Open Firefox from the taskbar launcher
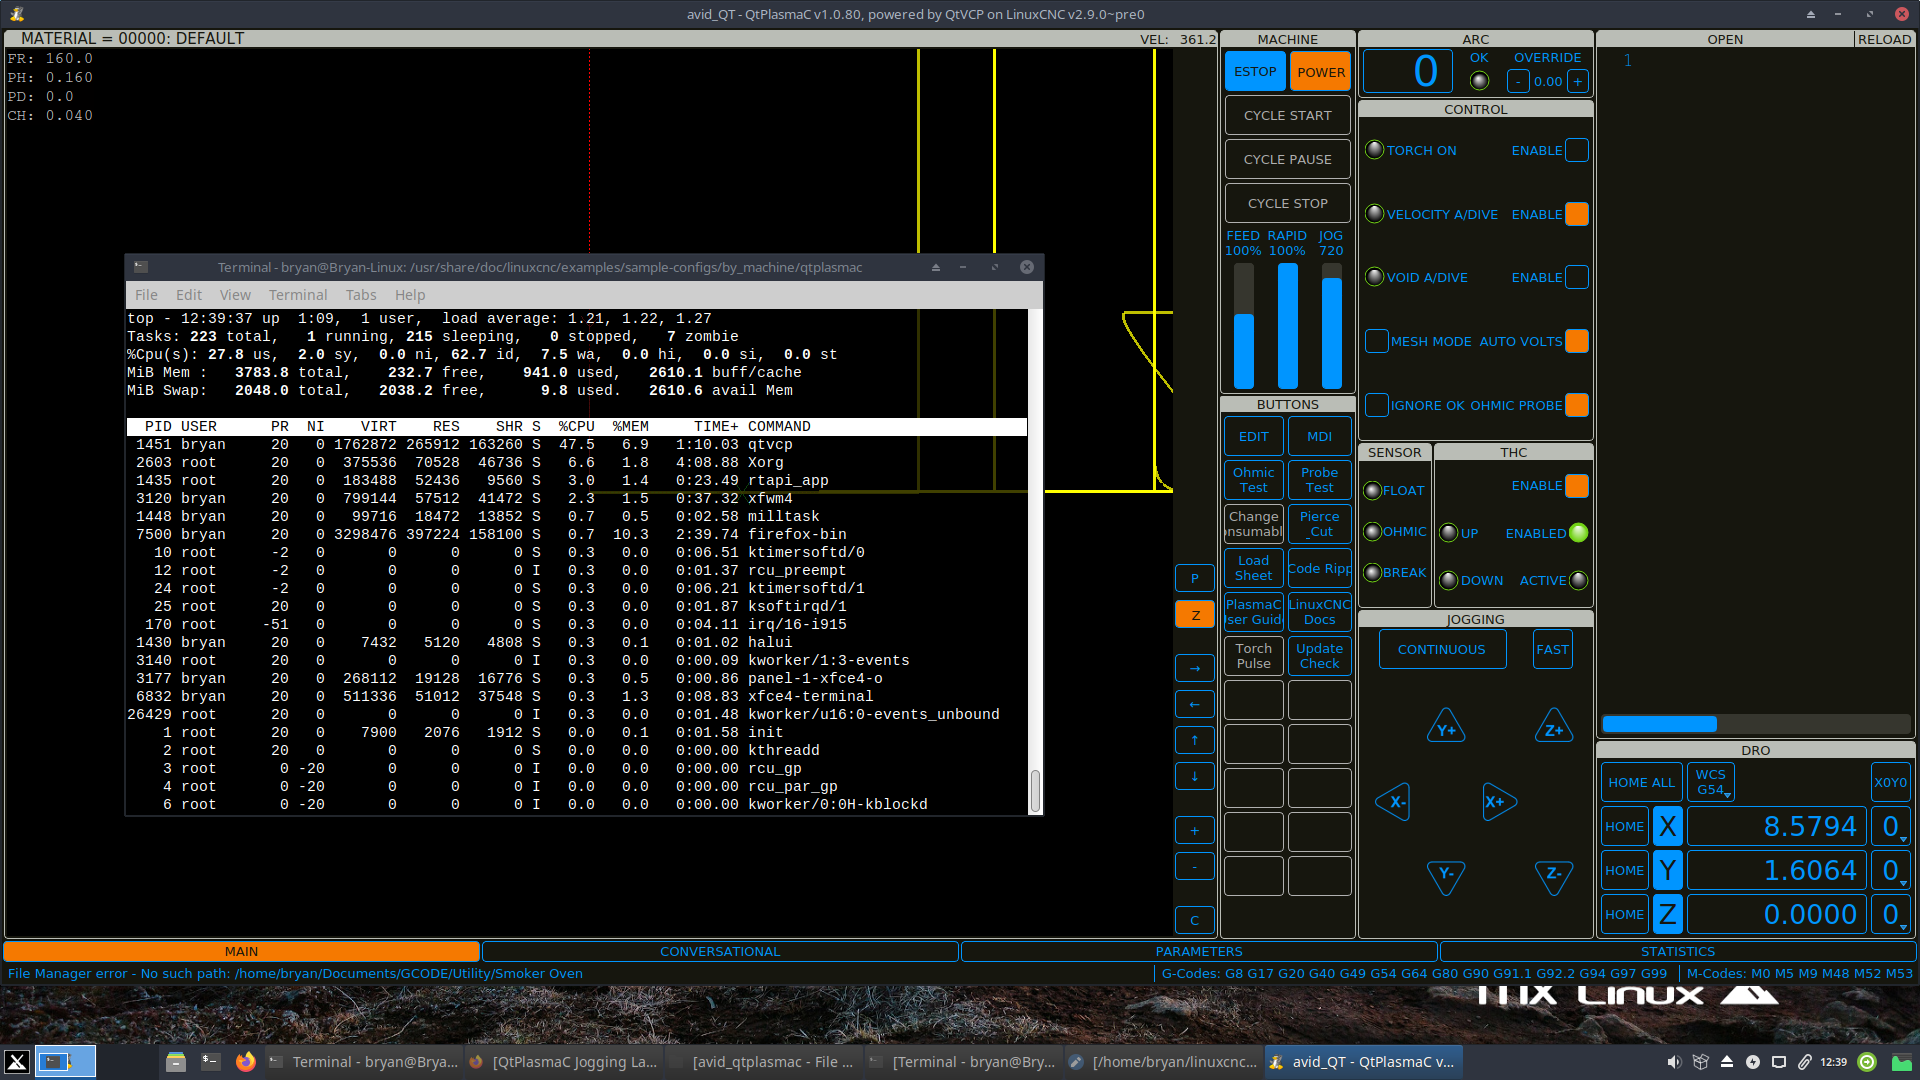Viewport: 1920px width, 1080px height. [x=245, y=1062]
